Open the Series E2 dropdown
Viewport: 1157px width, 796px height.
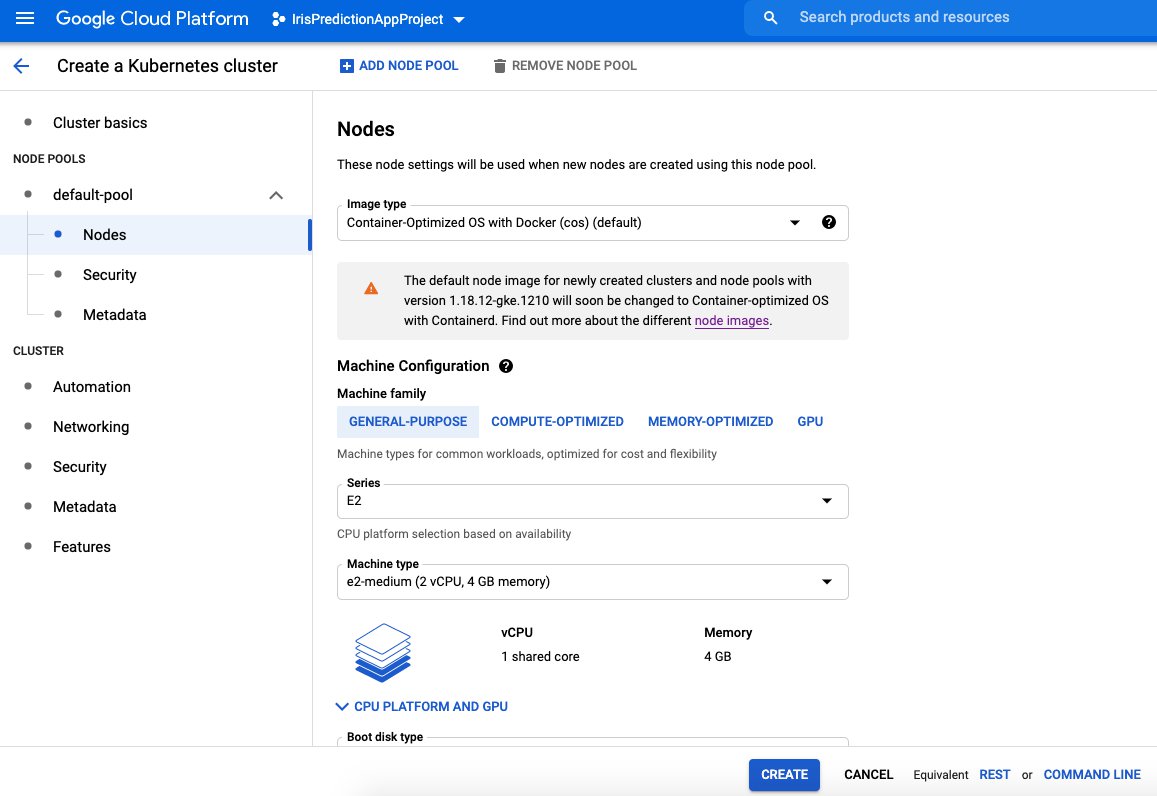point(592,501)
